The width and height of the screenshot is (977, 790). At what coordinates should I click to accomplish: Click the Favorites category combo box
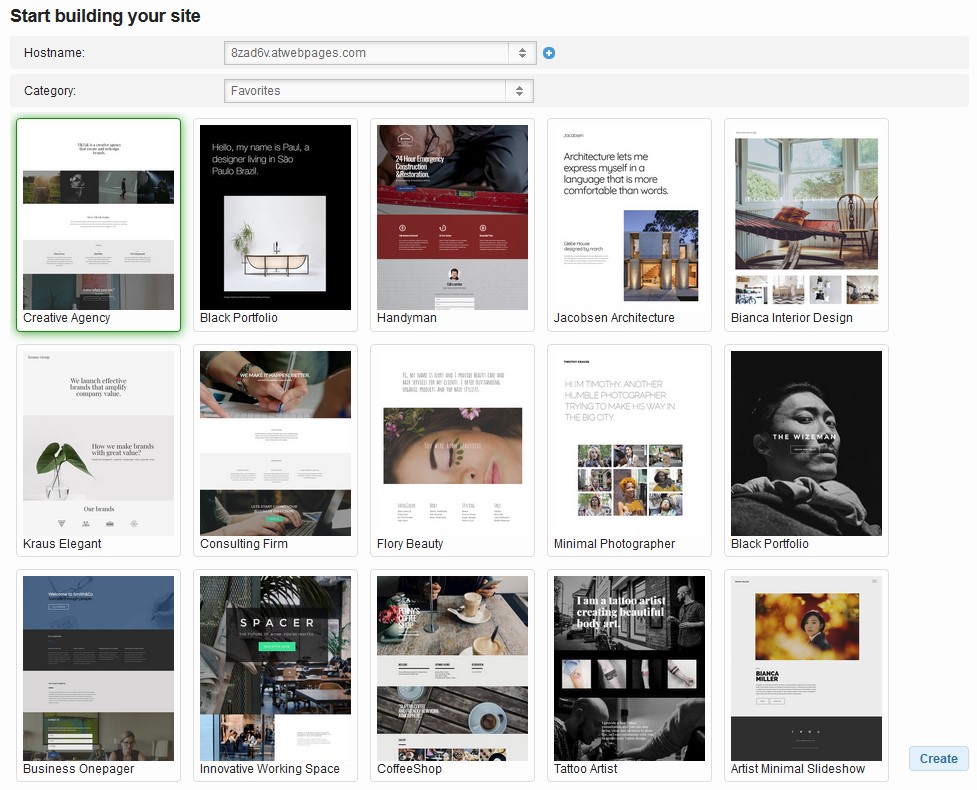click(x=366, y=91)
